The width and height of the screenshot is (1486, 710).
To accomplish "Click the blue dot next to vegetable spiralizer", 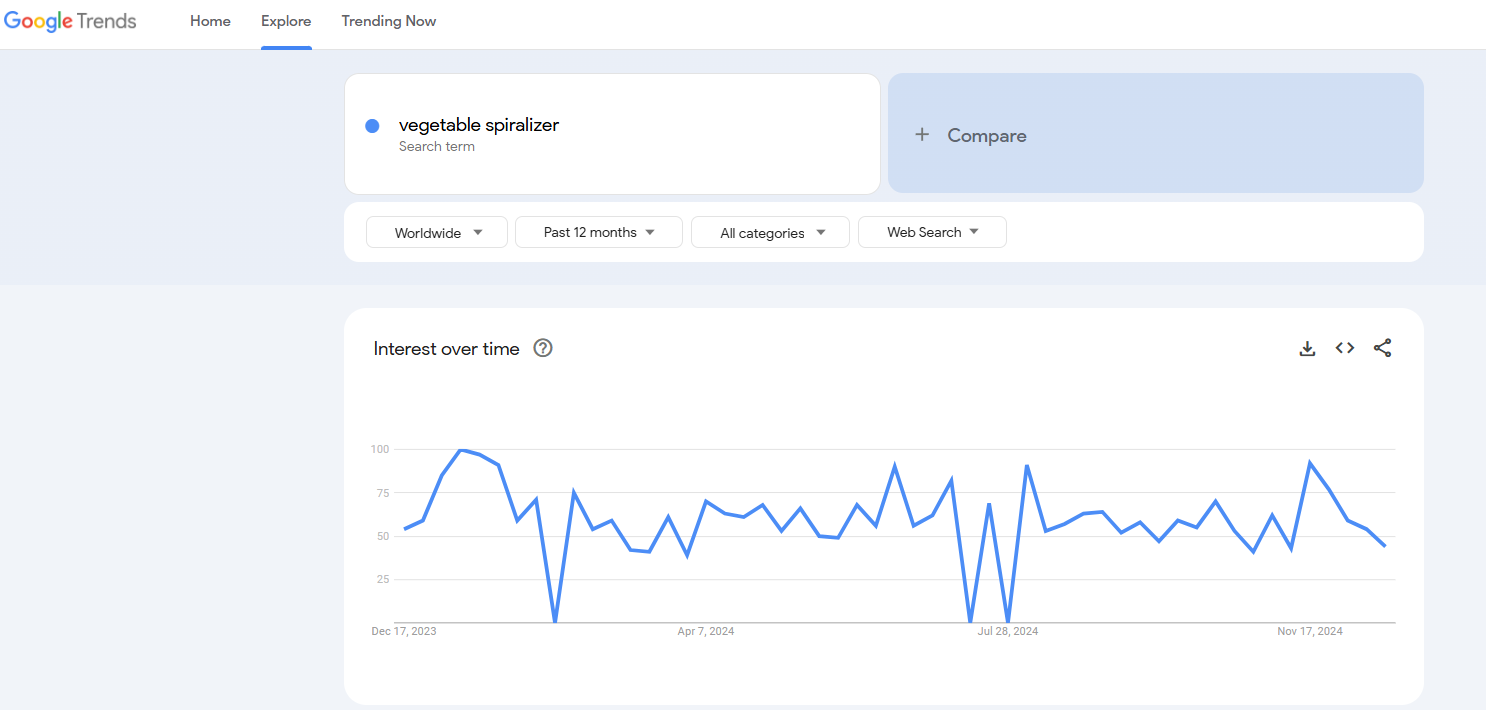I will [372, 126].
